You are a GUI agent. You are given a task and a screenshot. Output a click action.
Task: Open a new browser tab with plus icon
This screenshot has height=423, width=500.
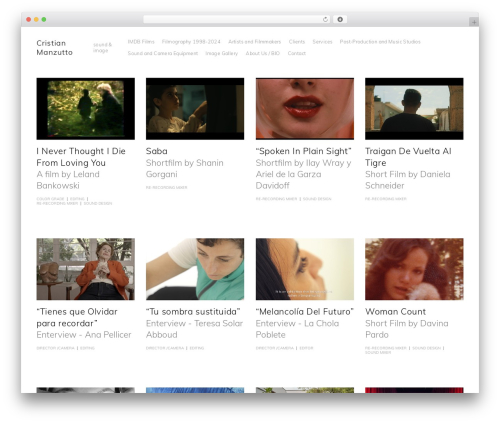point(474,22)
